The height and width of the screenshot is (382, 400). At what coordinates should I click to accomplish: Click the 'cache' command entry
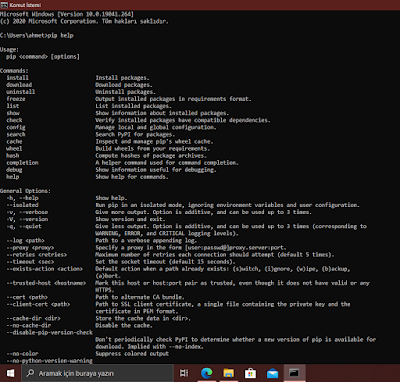point(14,141)
